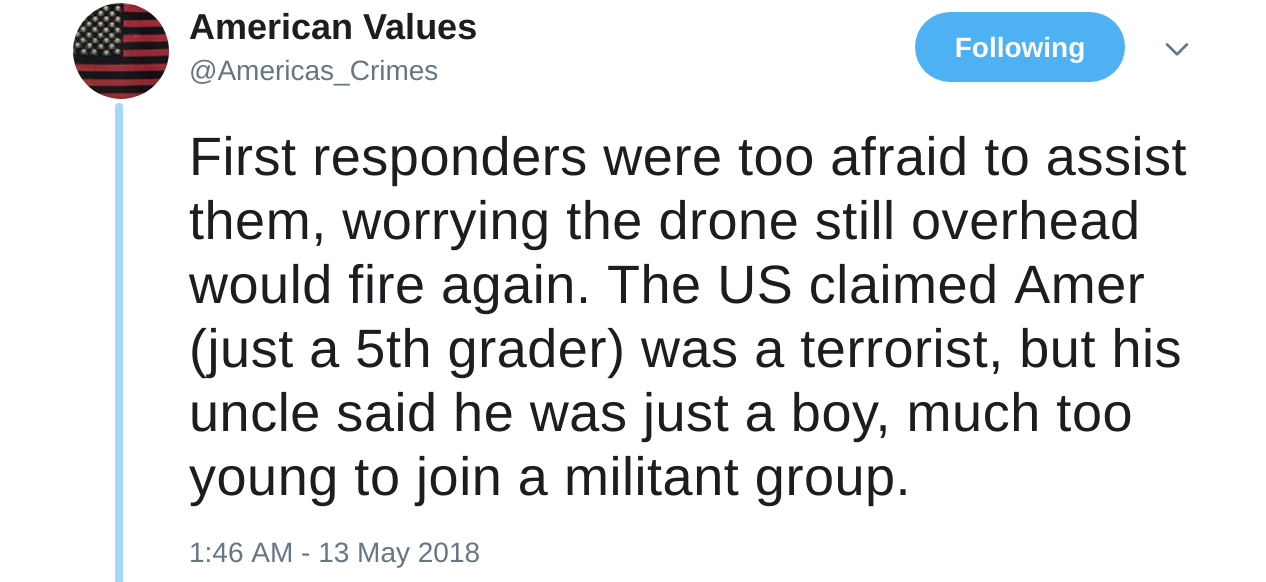Toggle the blue Following button

click(x=1019, y=47)
